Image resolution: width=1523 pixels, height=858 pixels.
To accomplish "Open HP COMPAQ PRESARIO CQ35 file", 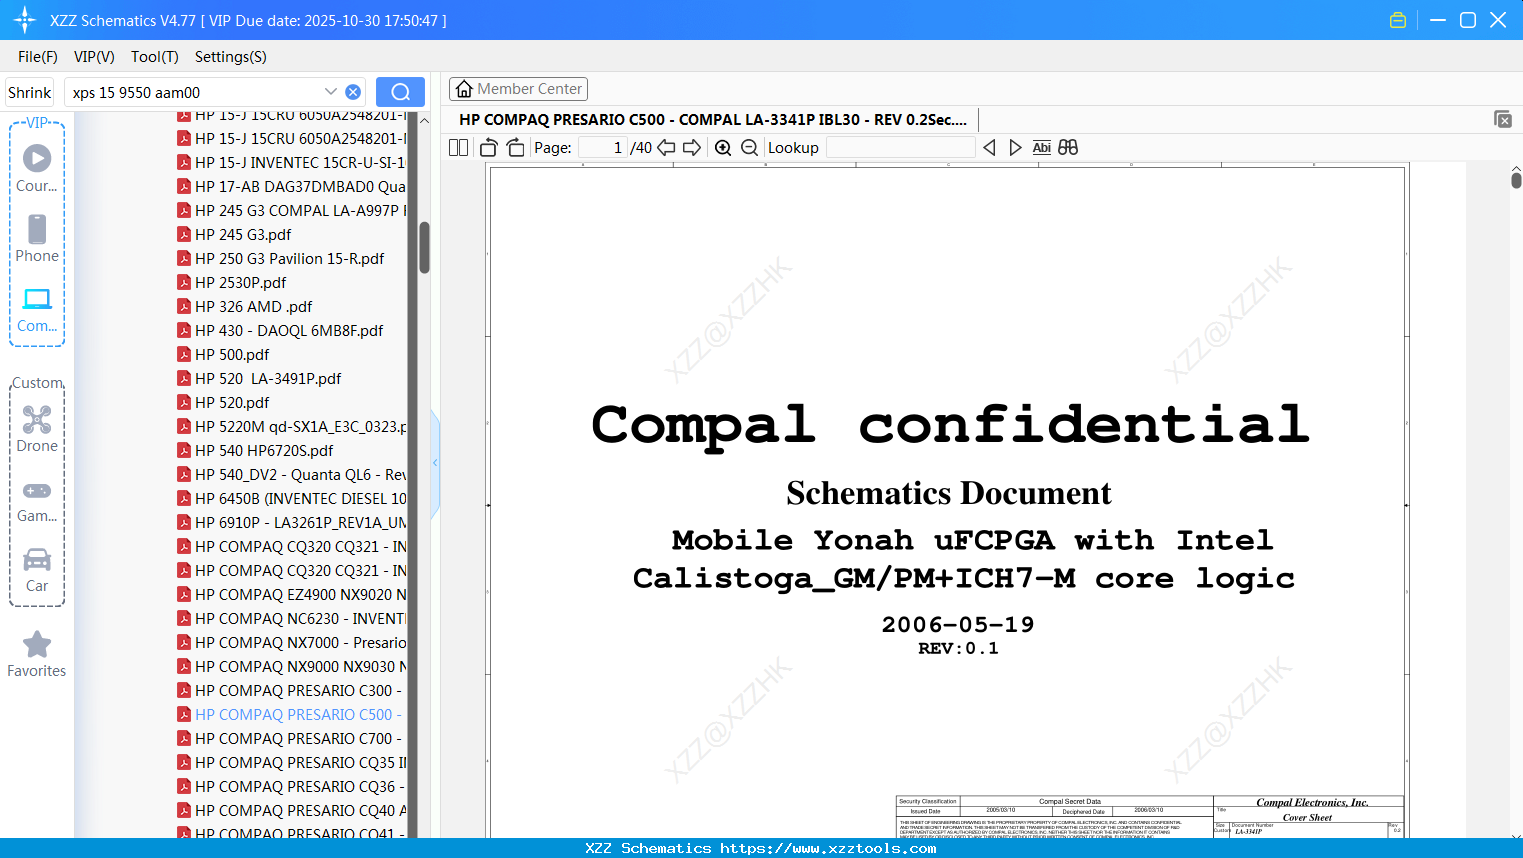I will click(x=292, y=762).
